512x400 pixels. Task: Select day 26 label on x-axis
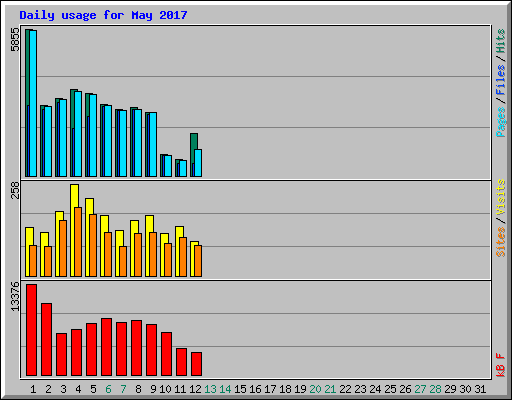click(x=405, y=389)
